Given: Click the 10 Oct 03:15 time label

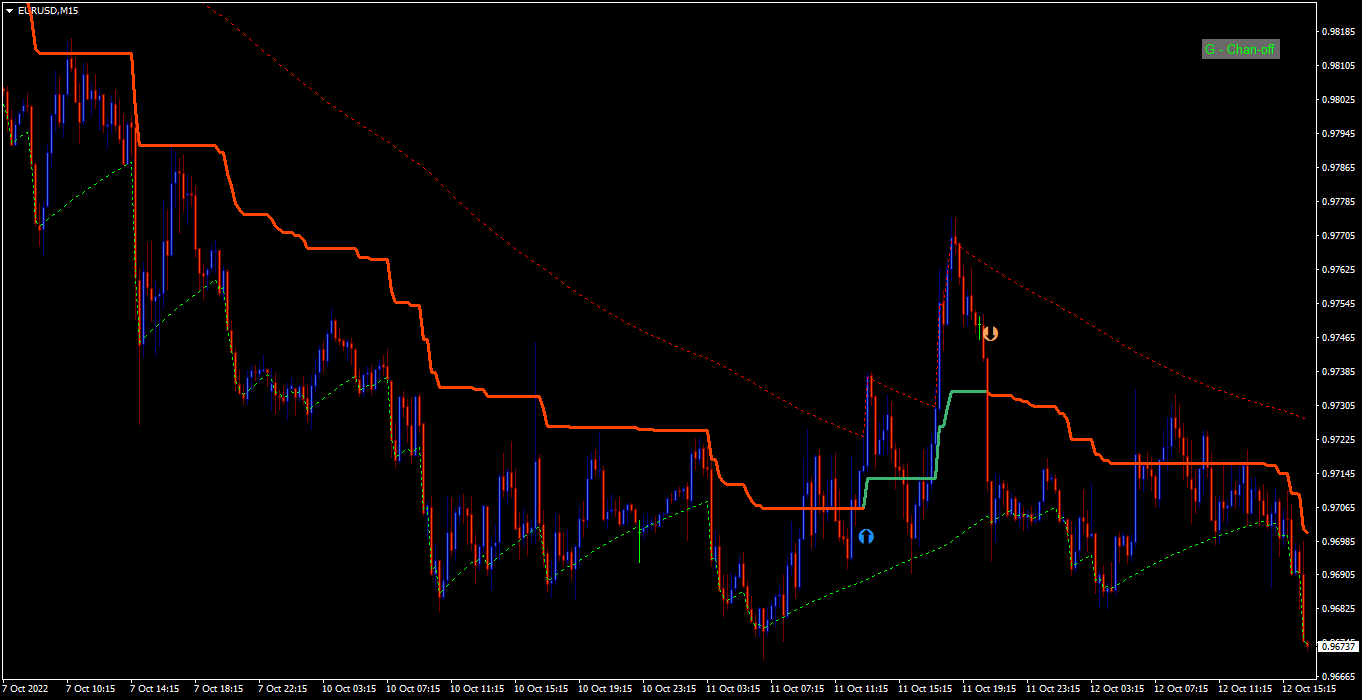Looking at the screenshot, I should pos(348,689).
